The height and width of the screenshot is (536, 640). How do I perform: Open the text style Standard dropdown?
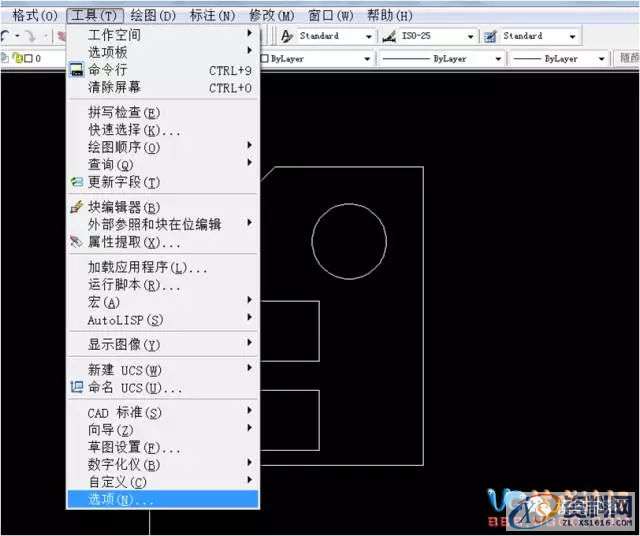pos(336,36)
